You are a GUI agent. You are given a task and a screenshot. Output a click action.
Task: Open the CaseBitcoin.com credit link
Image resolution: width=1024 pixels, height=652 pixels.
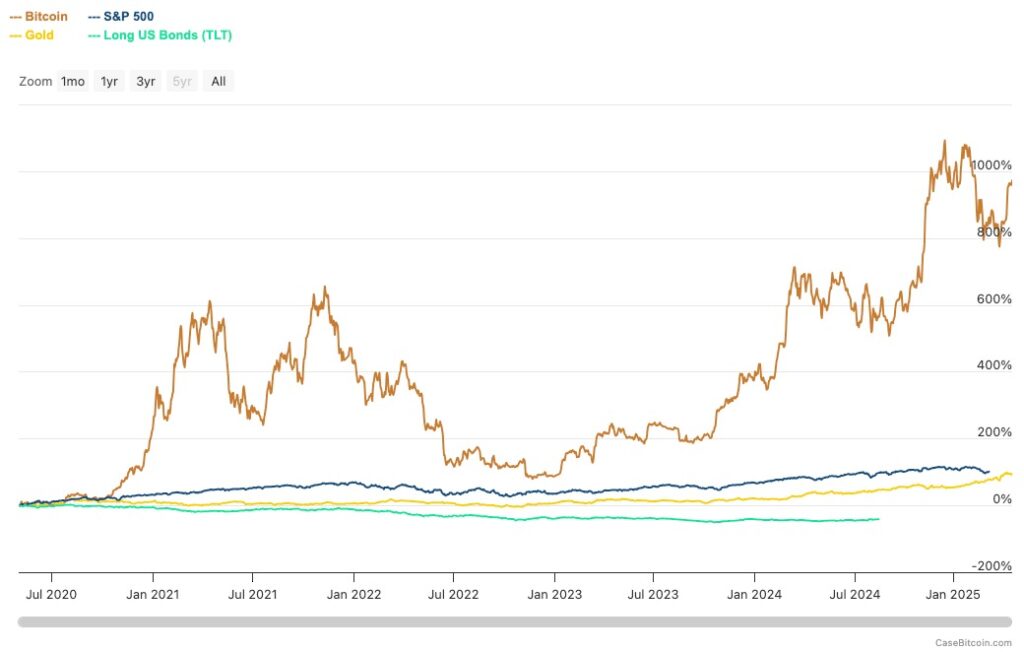(x=973, y=643)
